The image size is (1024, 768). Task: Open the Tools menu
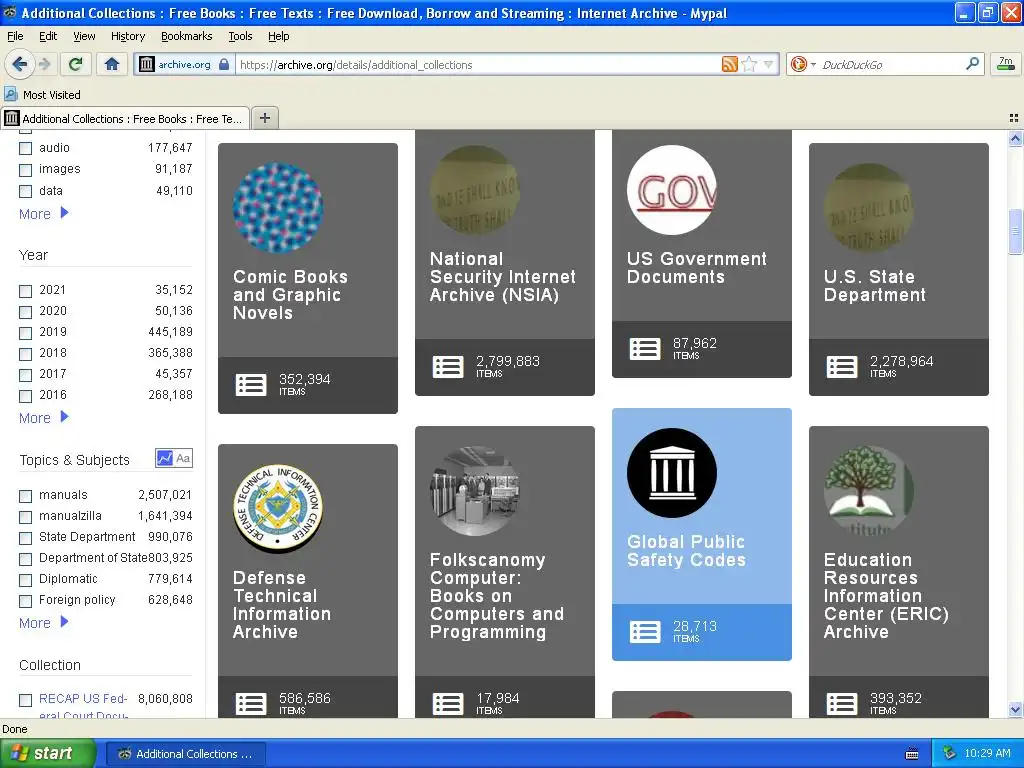click(x=240, y=36)
